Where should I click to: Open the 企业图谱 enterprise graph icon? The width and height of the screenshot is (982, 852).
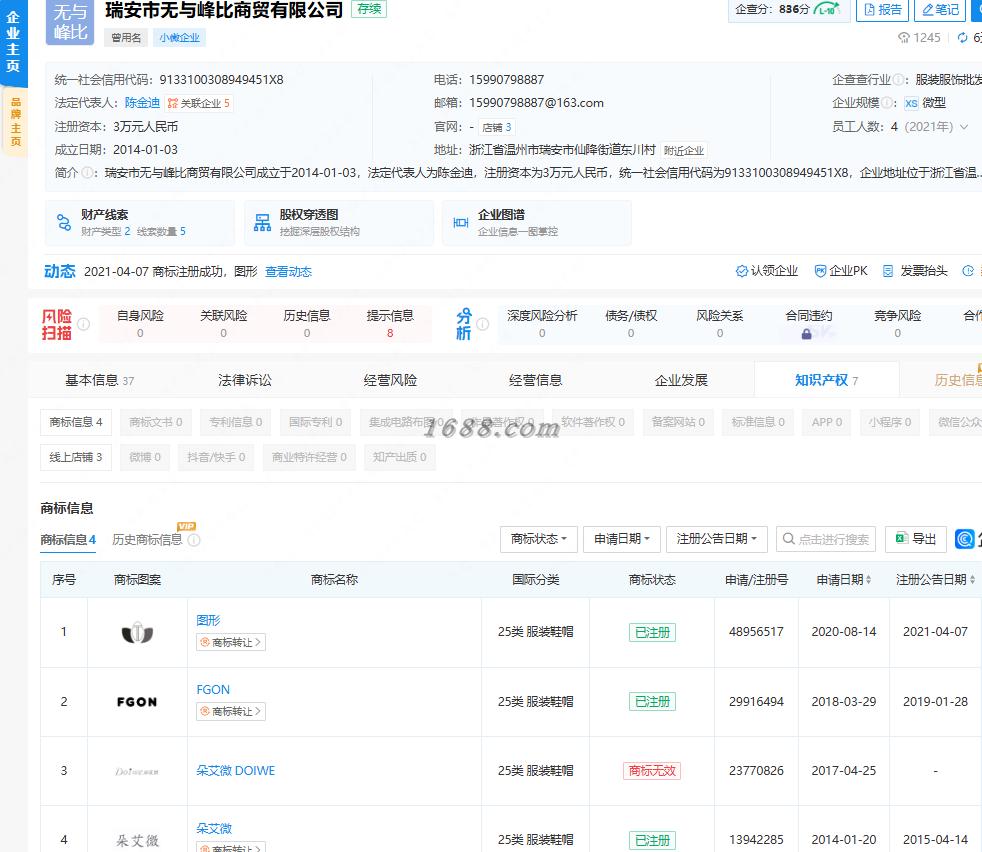click(x=461, y=222)
